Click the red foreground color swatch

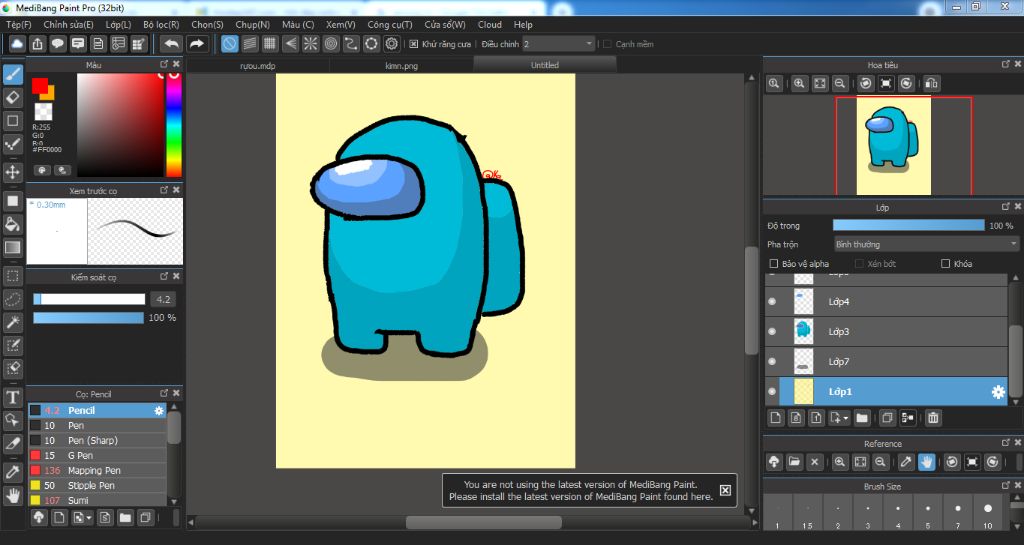point(39,86)
